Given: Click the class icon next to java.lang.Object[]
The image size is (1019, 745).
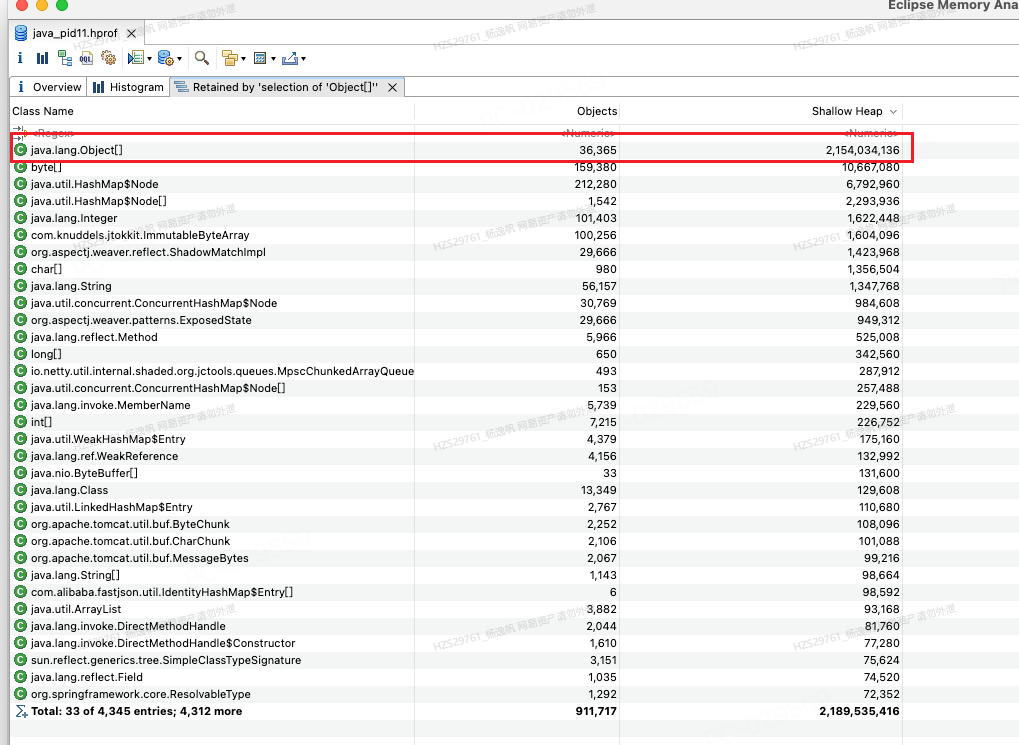Looking at the screenshot, I should point(20,150).
